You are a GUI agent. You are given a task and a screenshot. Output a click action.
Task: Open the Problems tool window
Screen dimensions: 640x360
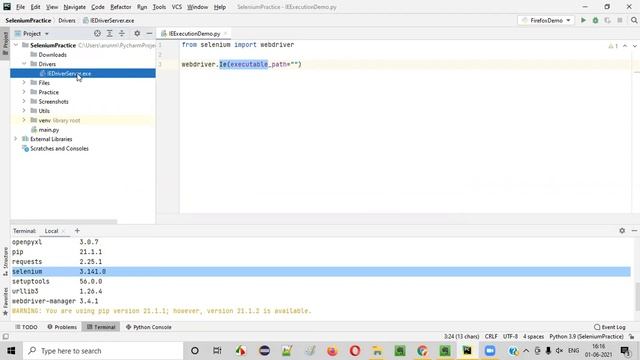click(x=62, y=327)
